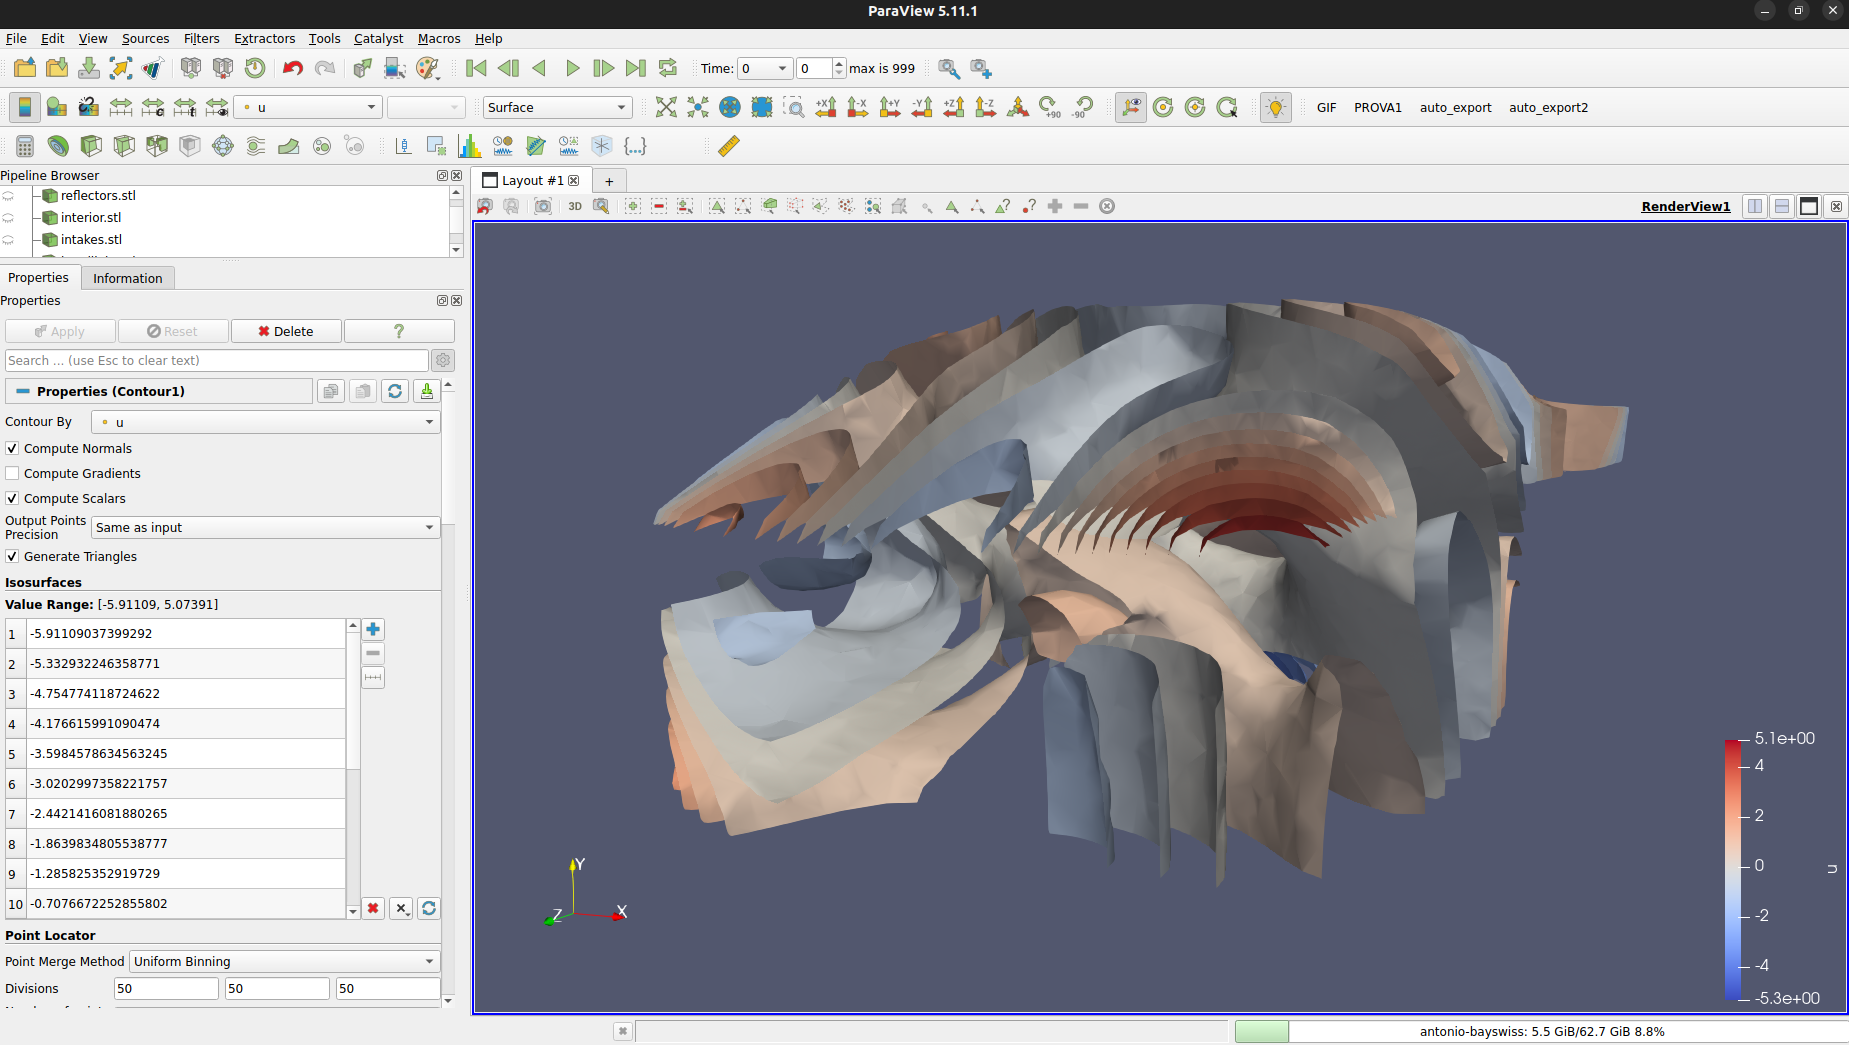Image resolution: width=1849 pixels, height=1045 pixels.
Task: Add a new isosurface value with plus button
Action: tap(372, 629)
